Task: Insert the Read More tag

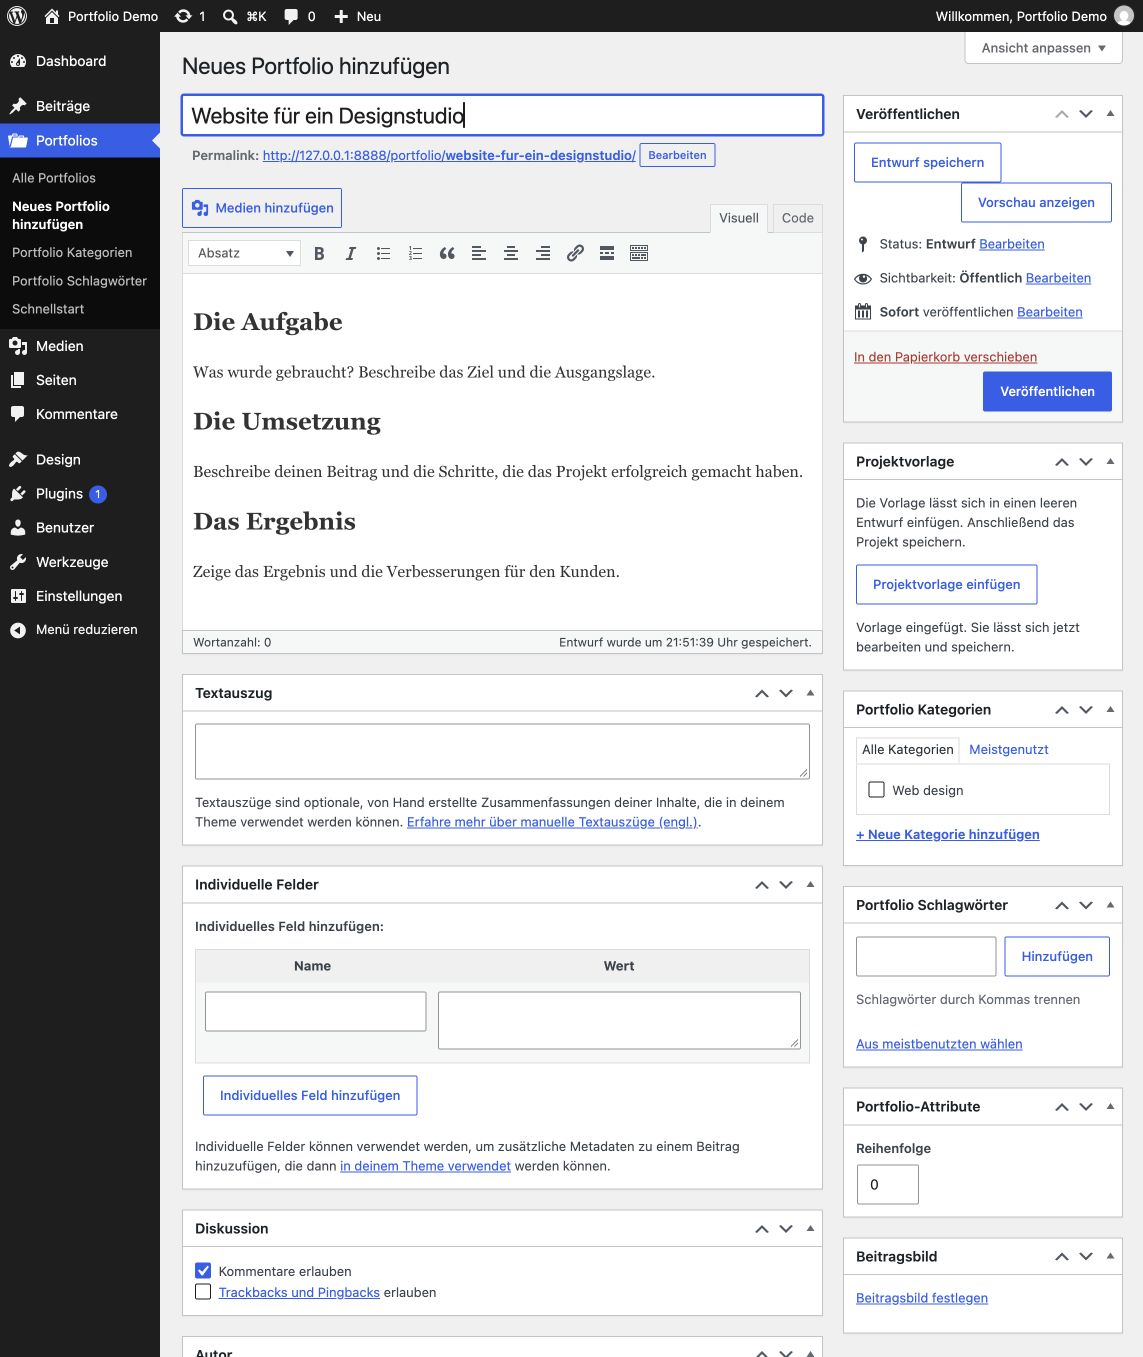Action: [607, 254]
